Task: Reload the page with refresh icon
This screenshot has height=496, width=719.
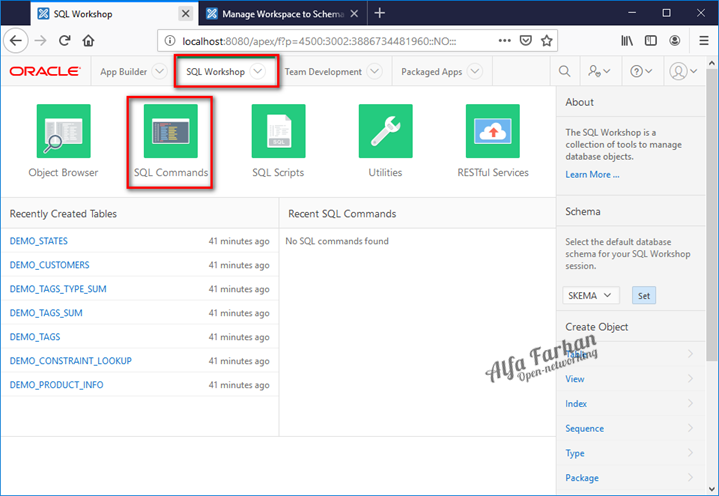Action: tap(65, 41)
